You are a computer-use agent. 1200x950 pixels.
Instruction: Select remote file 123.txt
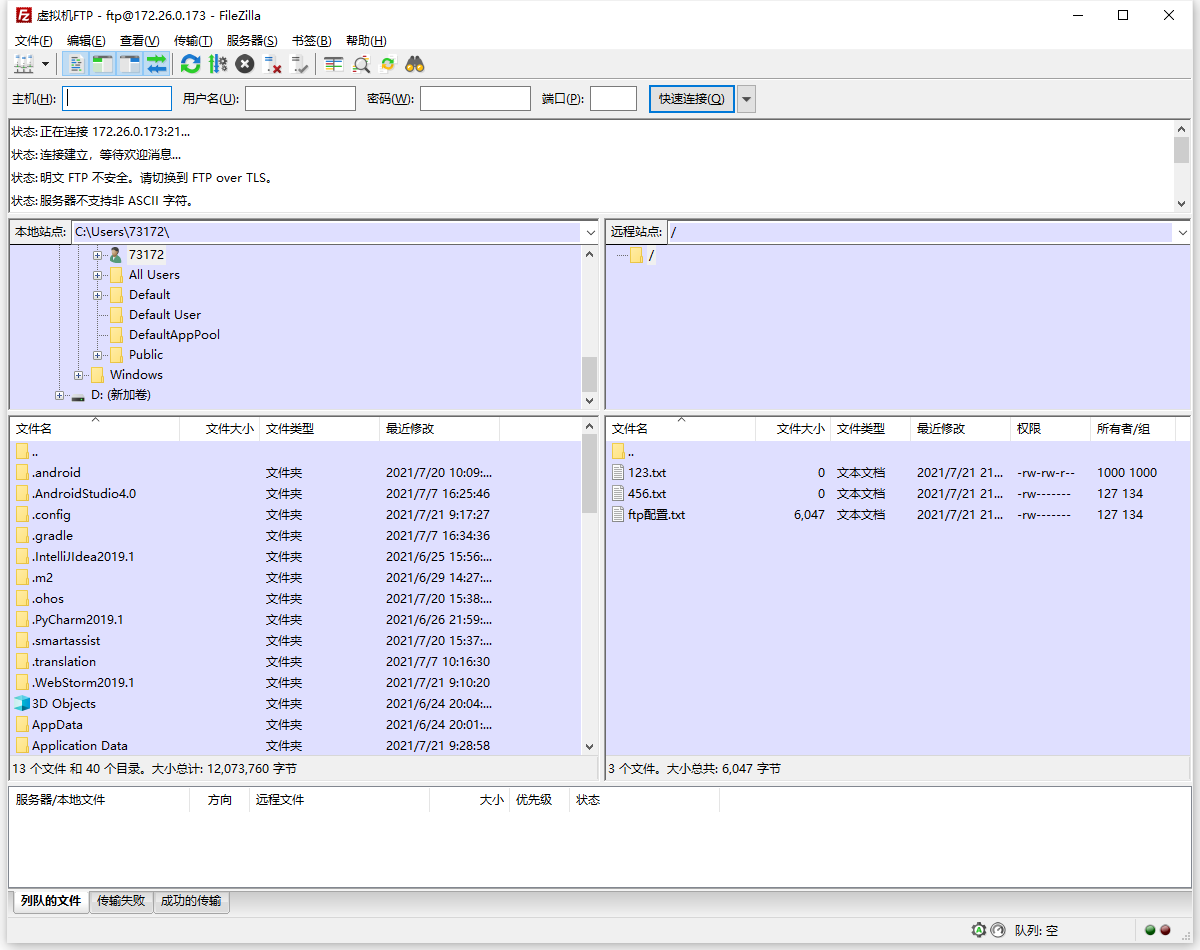(647, 472)
